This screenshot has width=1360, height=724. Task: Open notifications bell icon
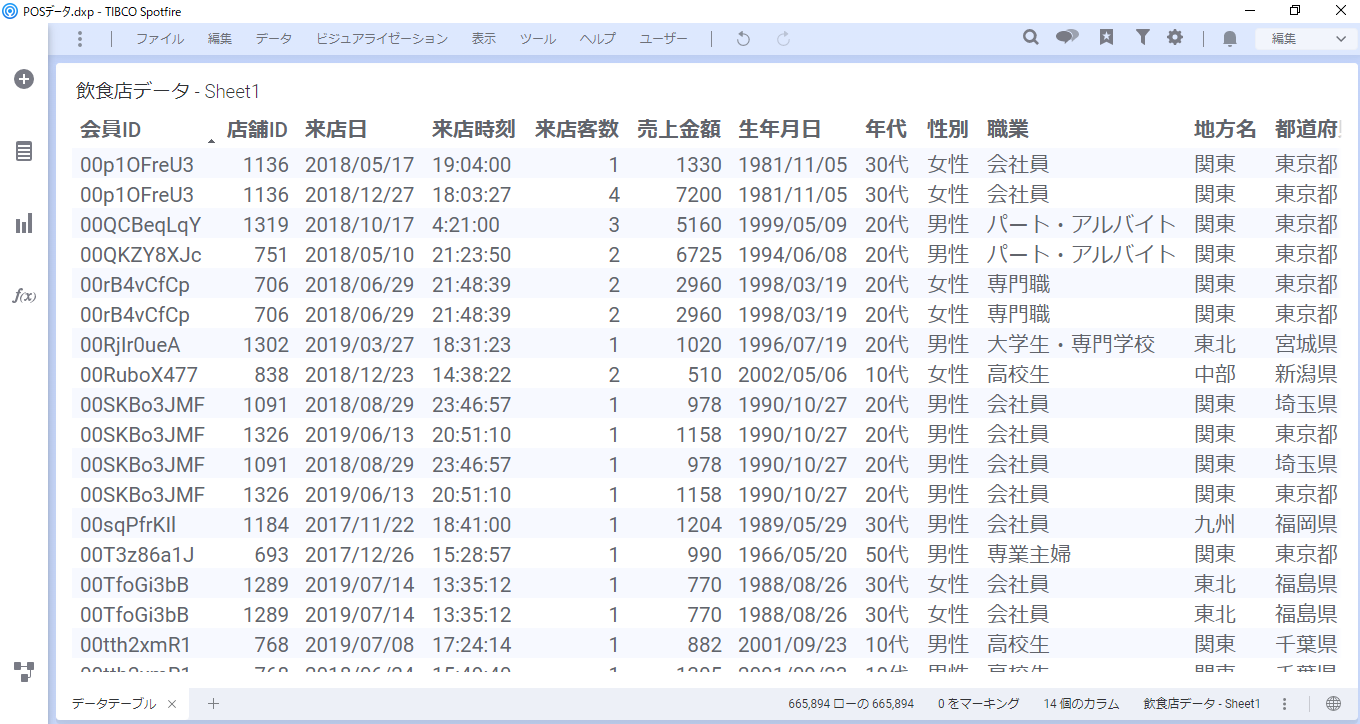pos(1230,39)
